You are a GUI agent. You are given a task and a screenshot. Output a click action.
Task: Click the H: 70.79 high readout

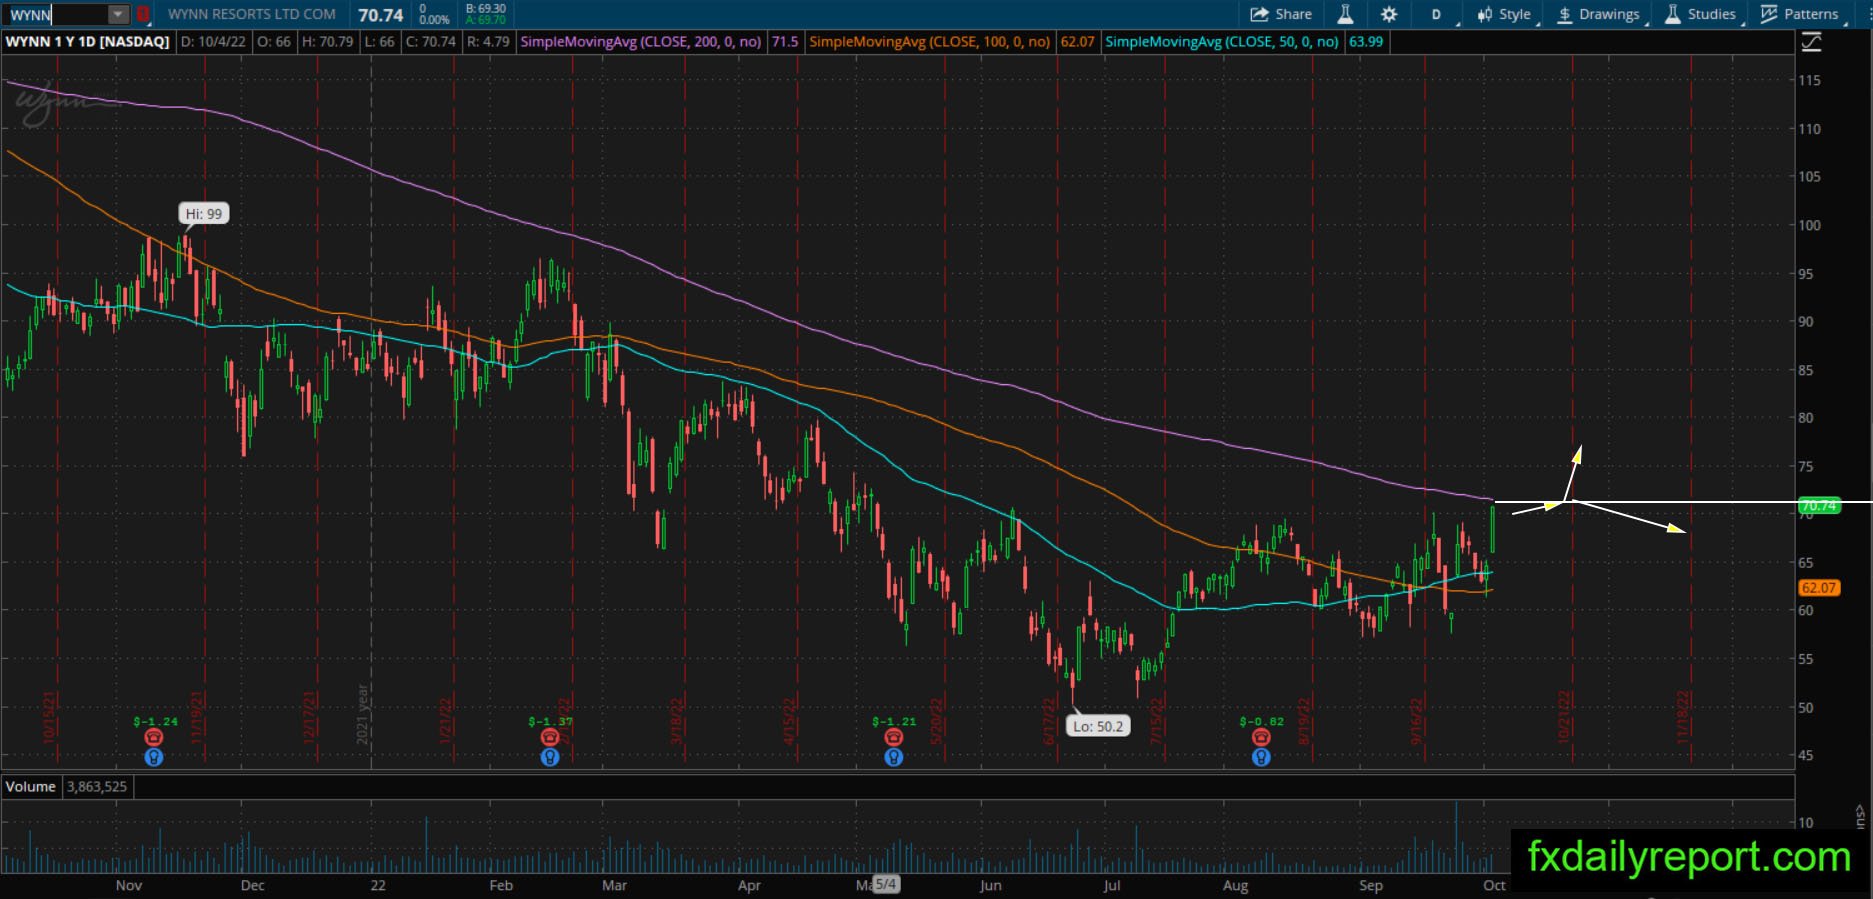pyautogui.click(x=328, y=42)
